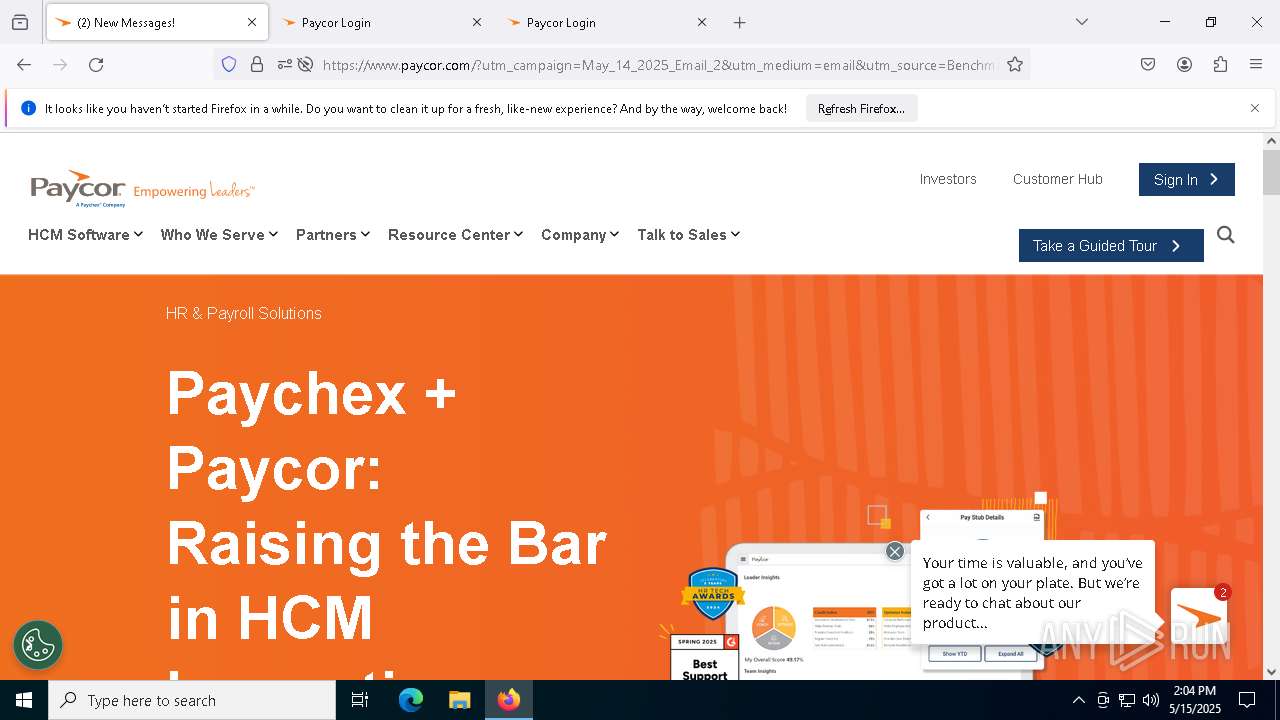Image resolution: width=1280 pixels, height=720 pixels.
Task: Open the network tray icon
Action: (x=1127, y=700)
